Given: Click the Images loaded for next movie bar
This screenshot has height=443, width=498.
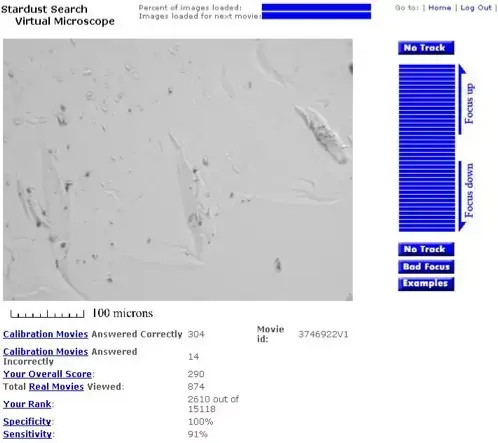Looking at the screenshot, I should pyautogui.click(x=316, y=15).
